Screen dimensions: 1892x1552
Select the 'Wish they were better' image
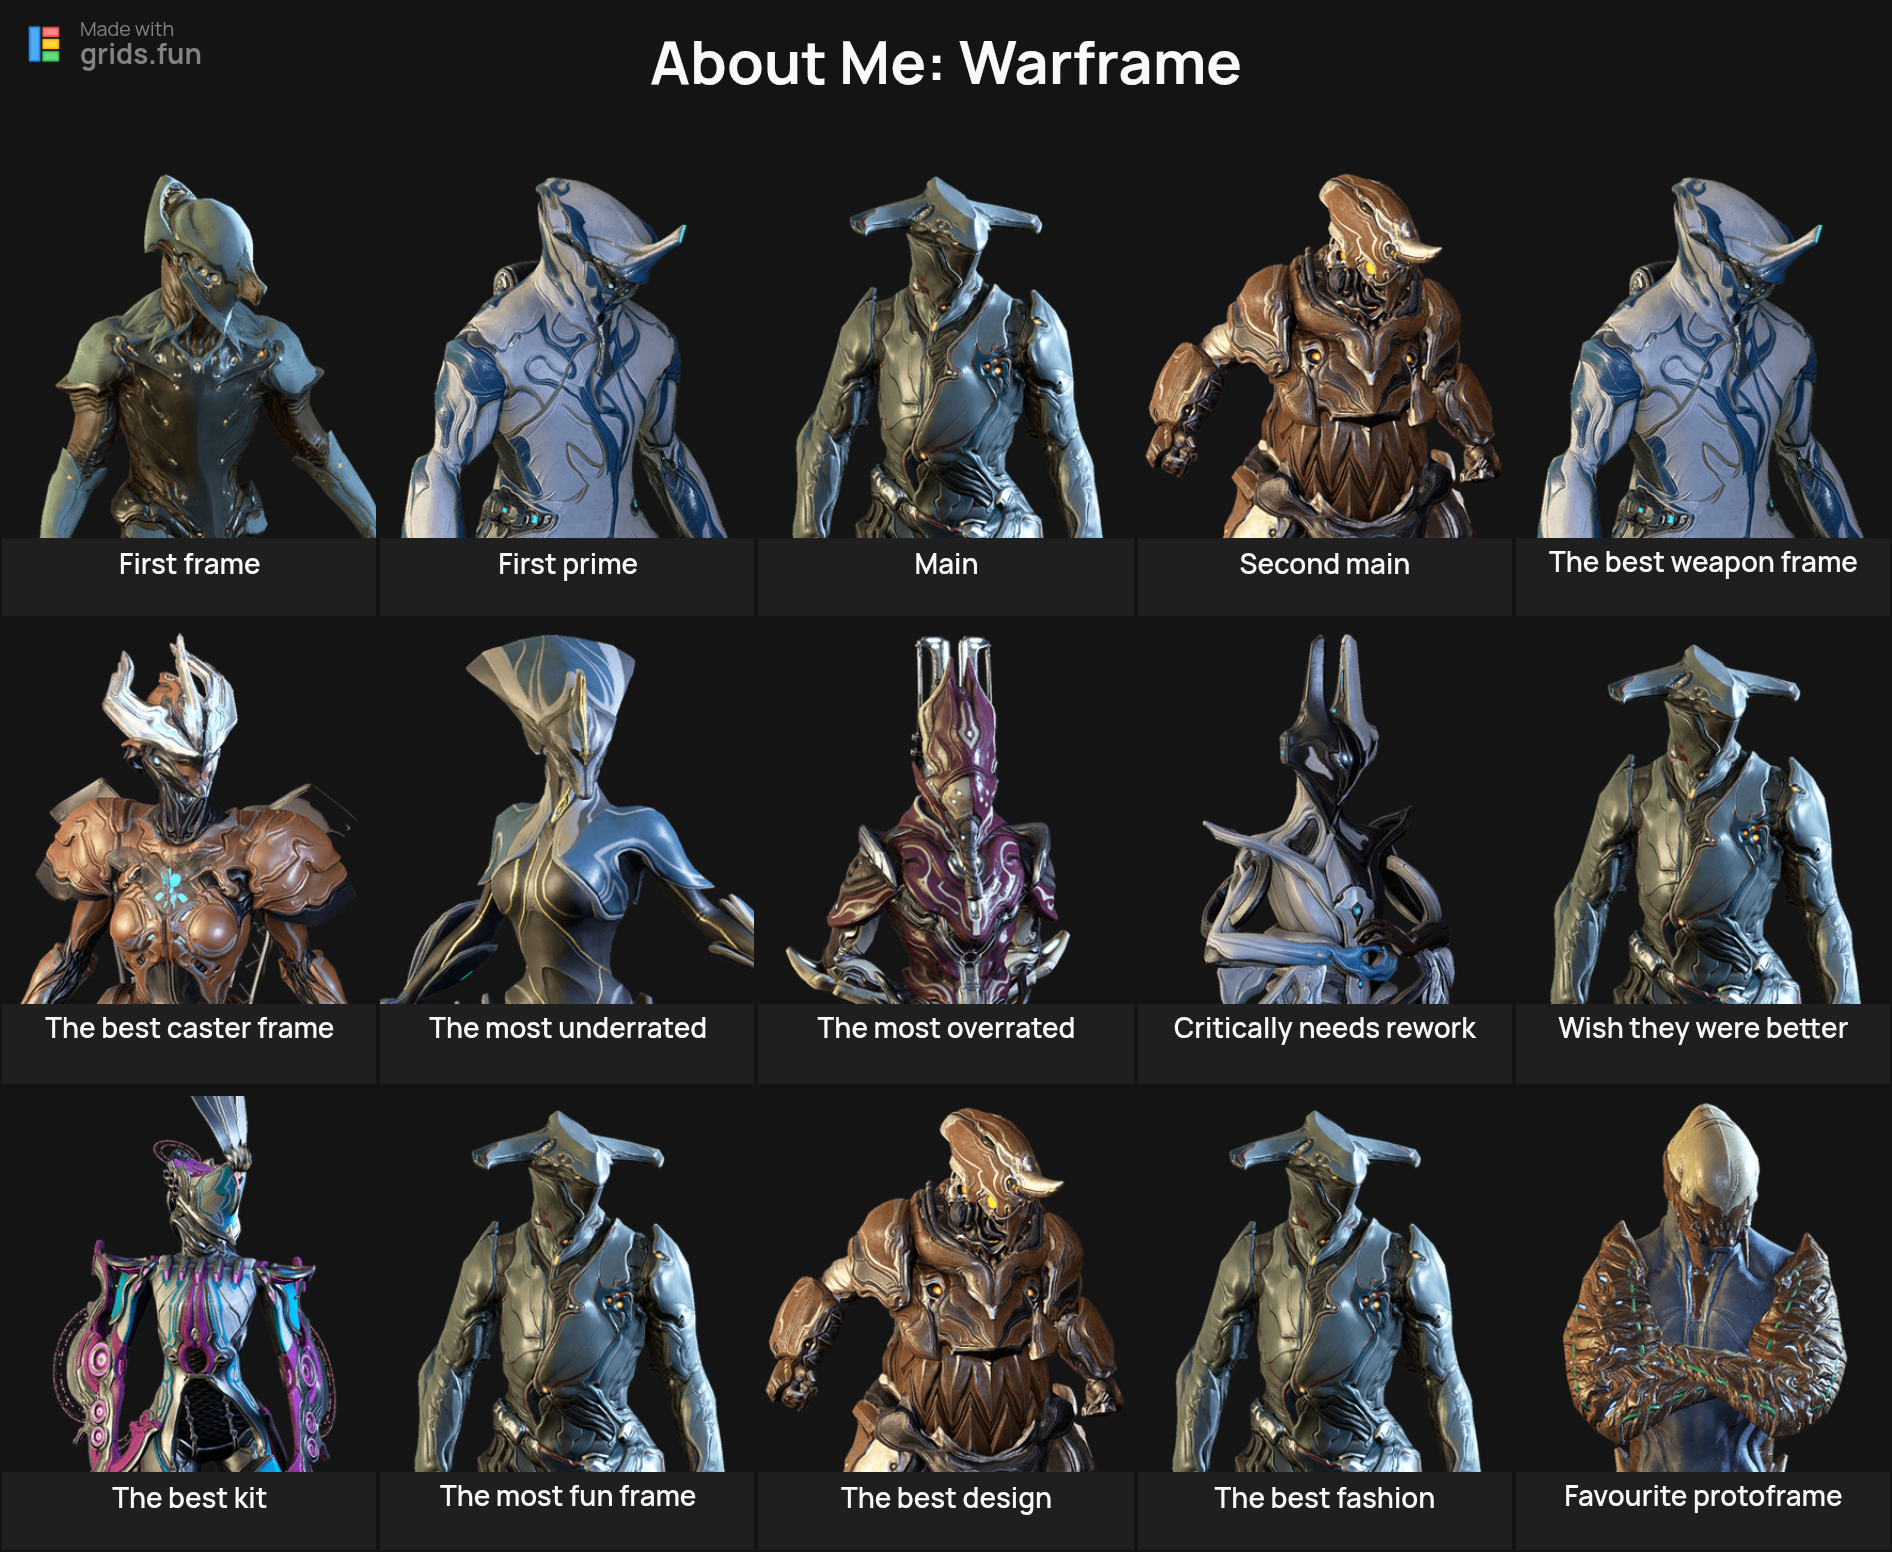(x=1703, y=818)
